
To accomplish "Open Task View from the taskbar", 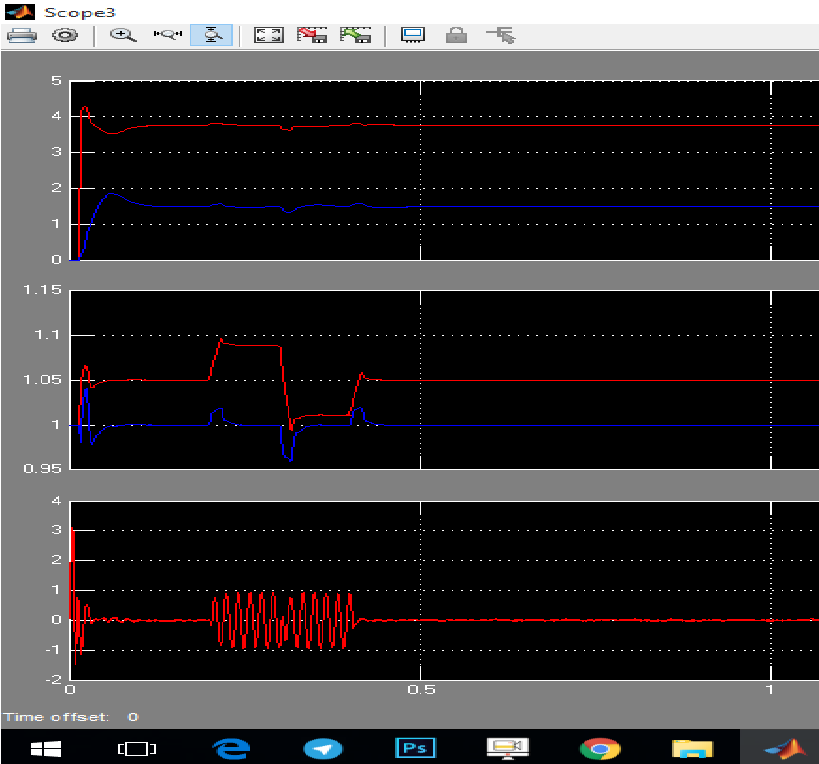I will pyautogui.click(x=138, y=747).
